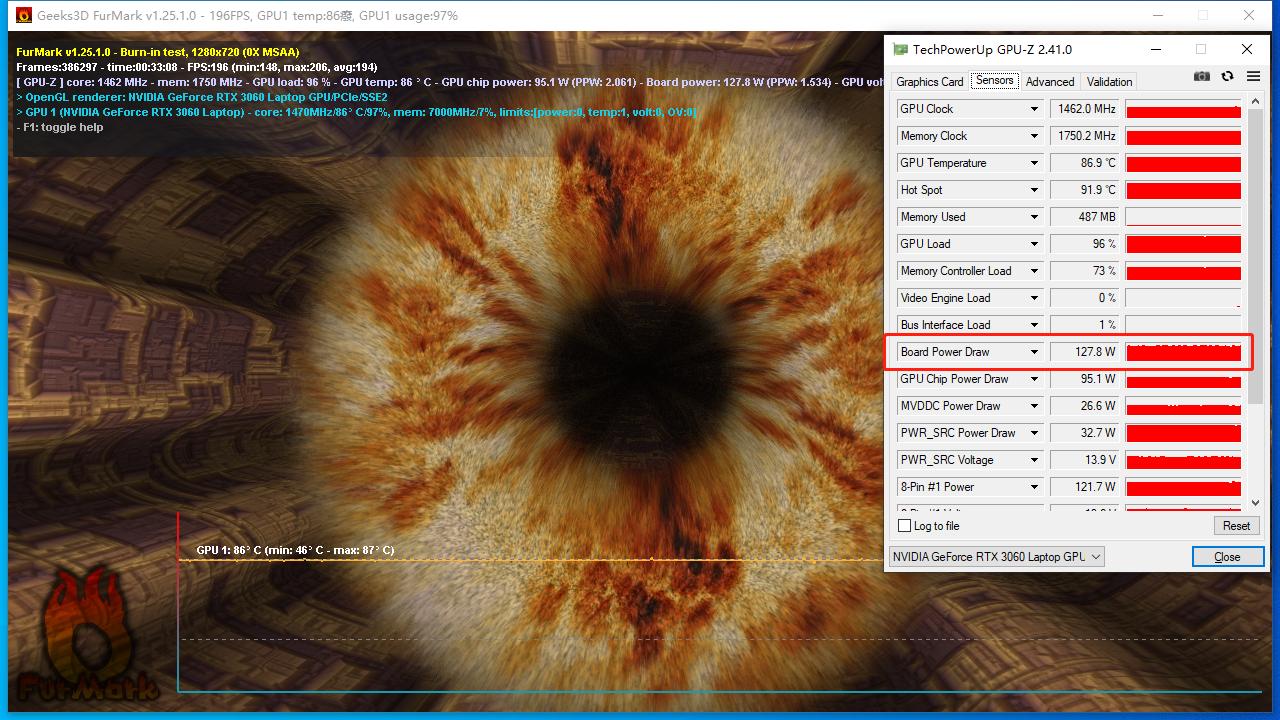Open the GPU Clock sensor dropdown
Screen dimensions: 1280x720
pos(1034,109)
